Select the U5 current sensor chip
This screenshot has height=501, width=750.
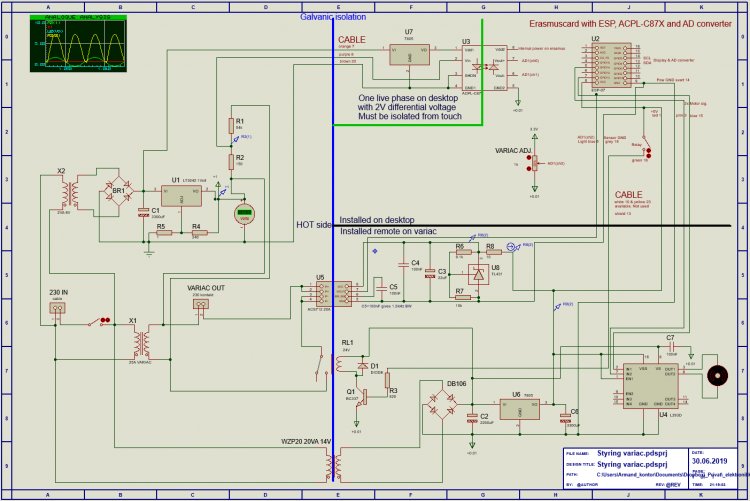click(333, 294)
